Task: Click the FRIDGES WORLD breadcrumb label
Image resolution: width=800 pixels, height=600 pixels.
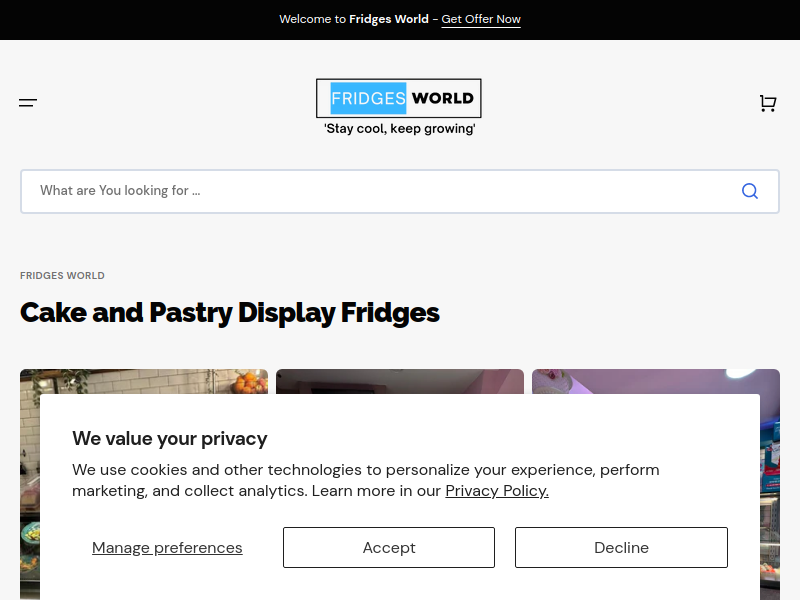Action: (62, 276)
